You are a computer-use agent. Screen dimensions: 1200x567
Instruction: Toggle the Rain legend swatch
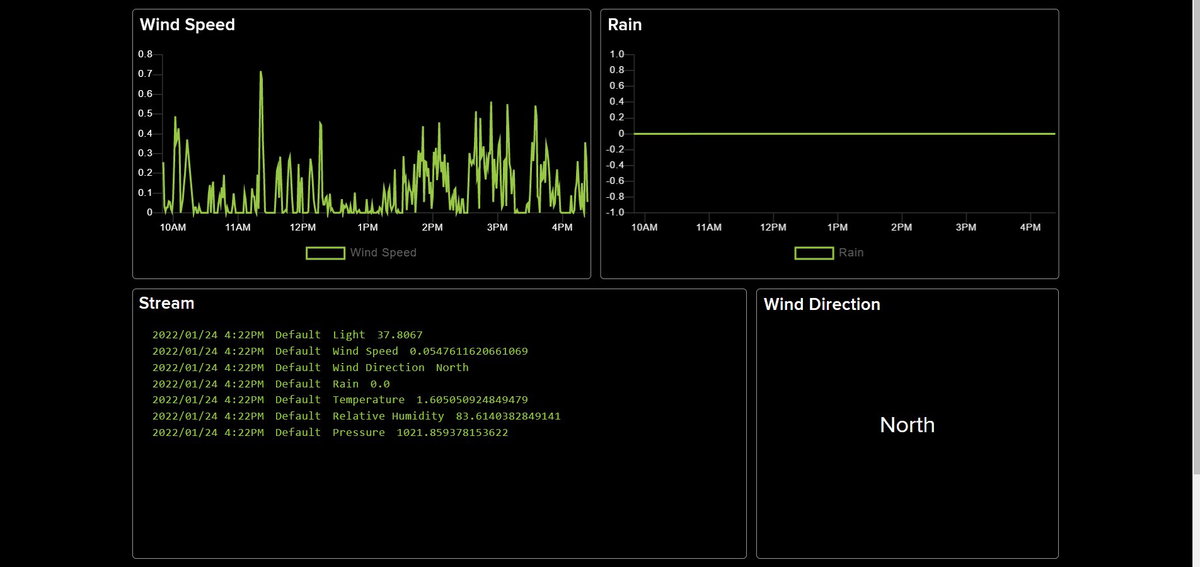(x=814, y=253)
